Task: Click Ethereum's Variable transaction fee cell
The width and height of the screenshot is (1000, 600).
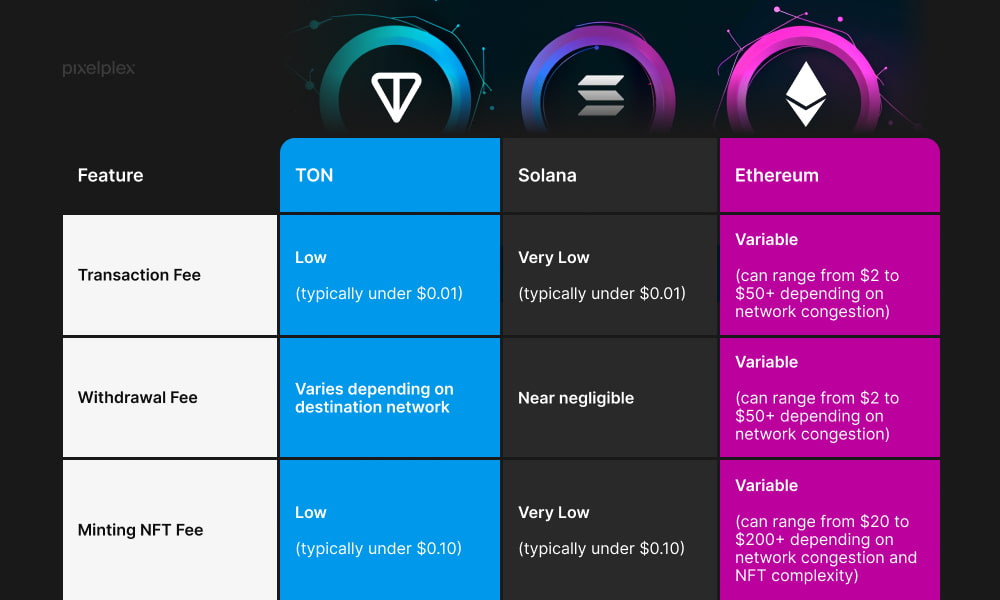Action: (830, 275)
